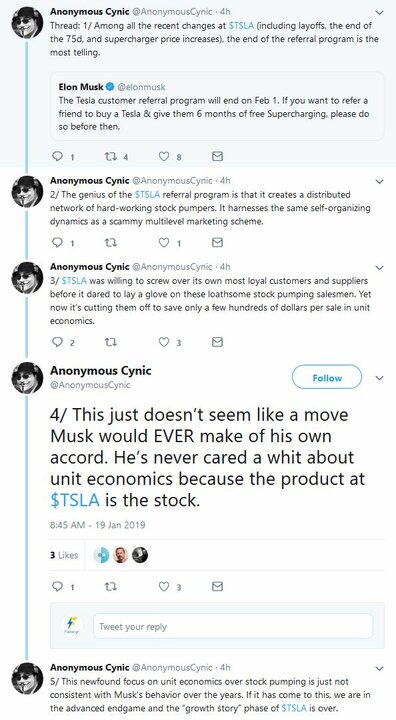Open $TSLA cashtag link in main tweet
Screen dimensions: 396x720
click(75, 500)
